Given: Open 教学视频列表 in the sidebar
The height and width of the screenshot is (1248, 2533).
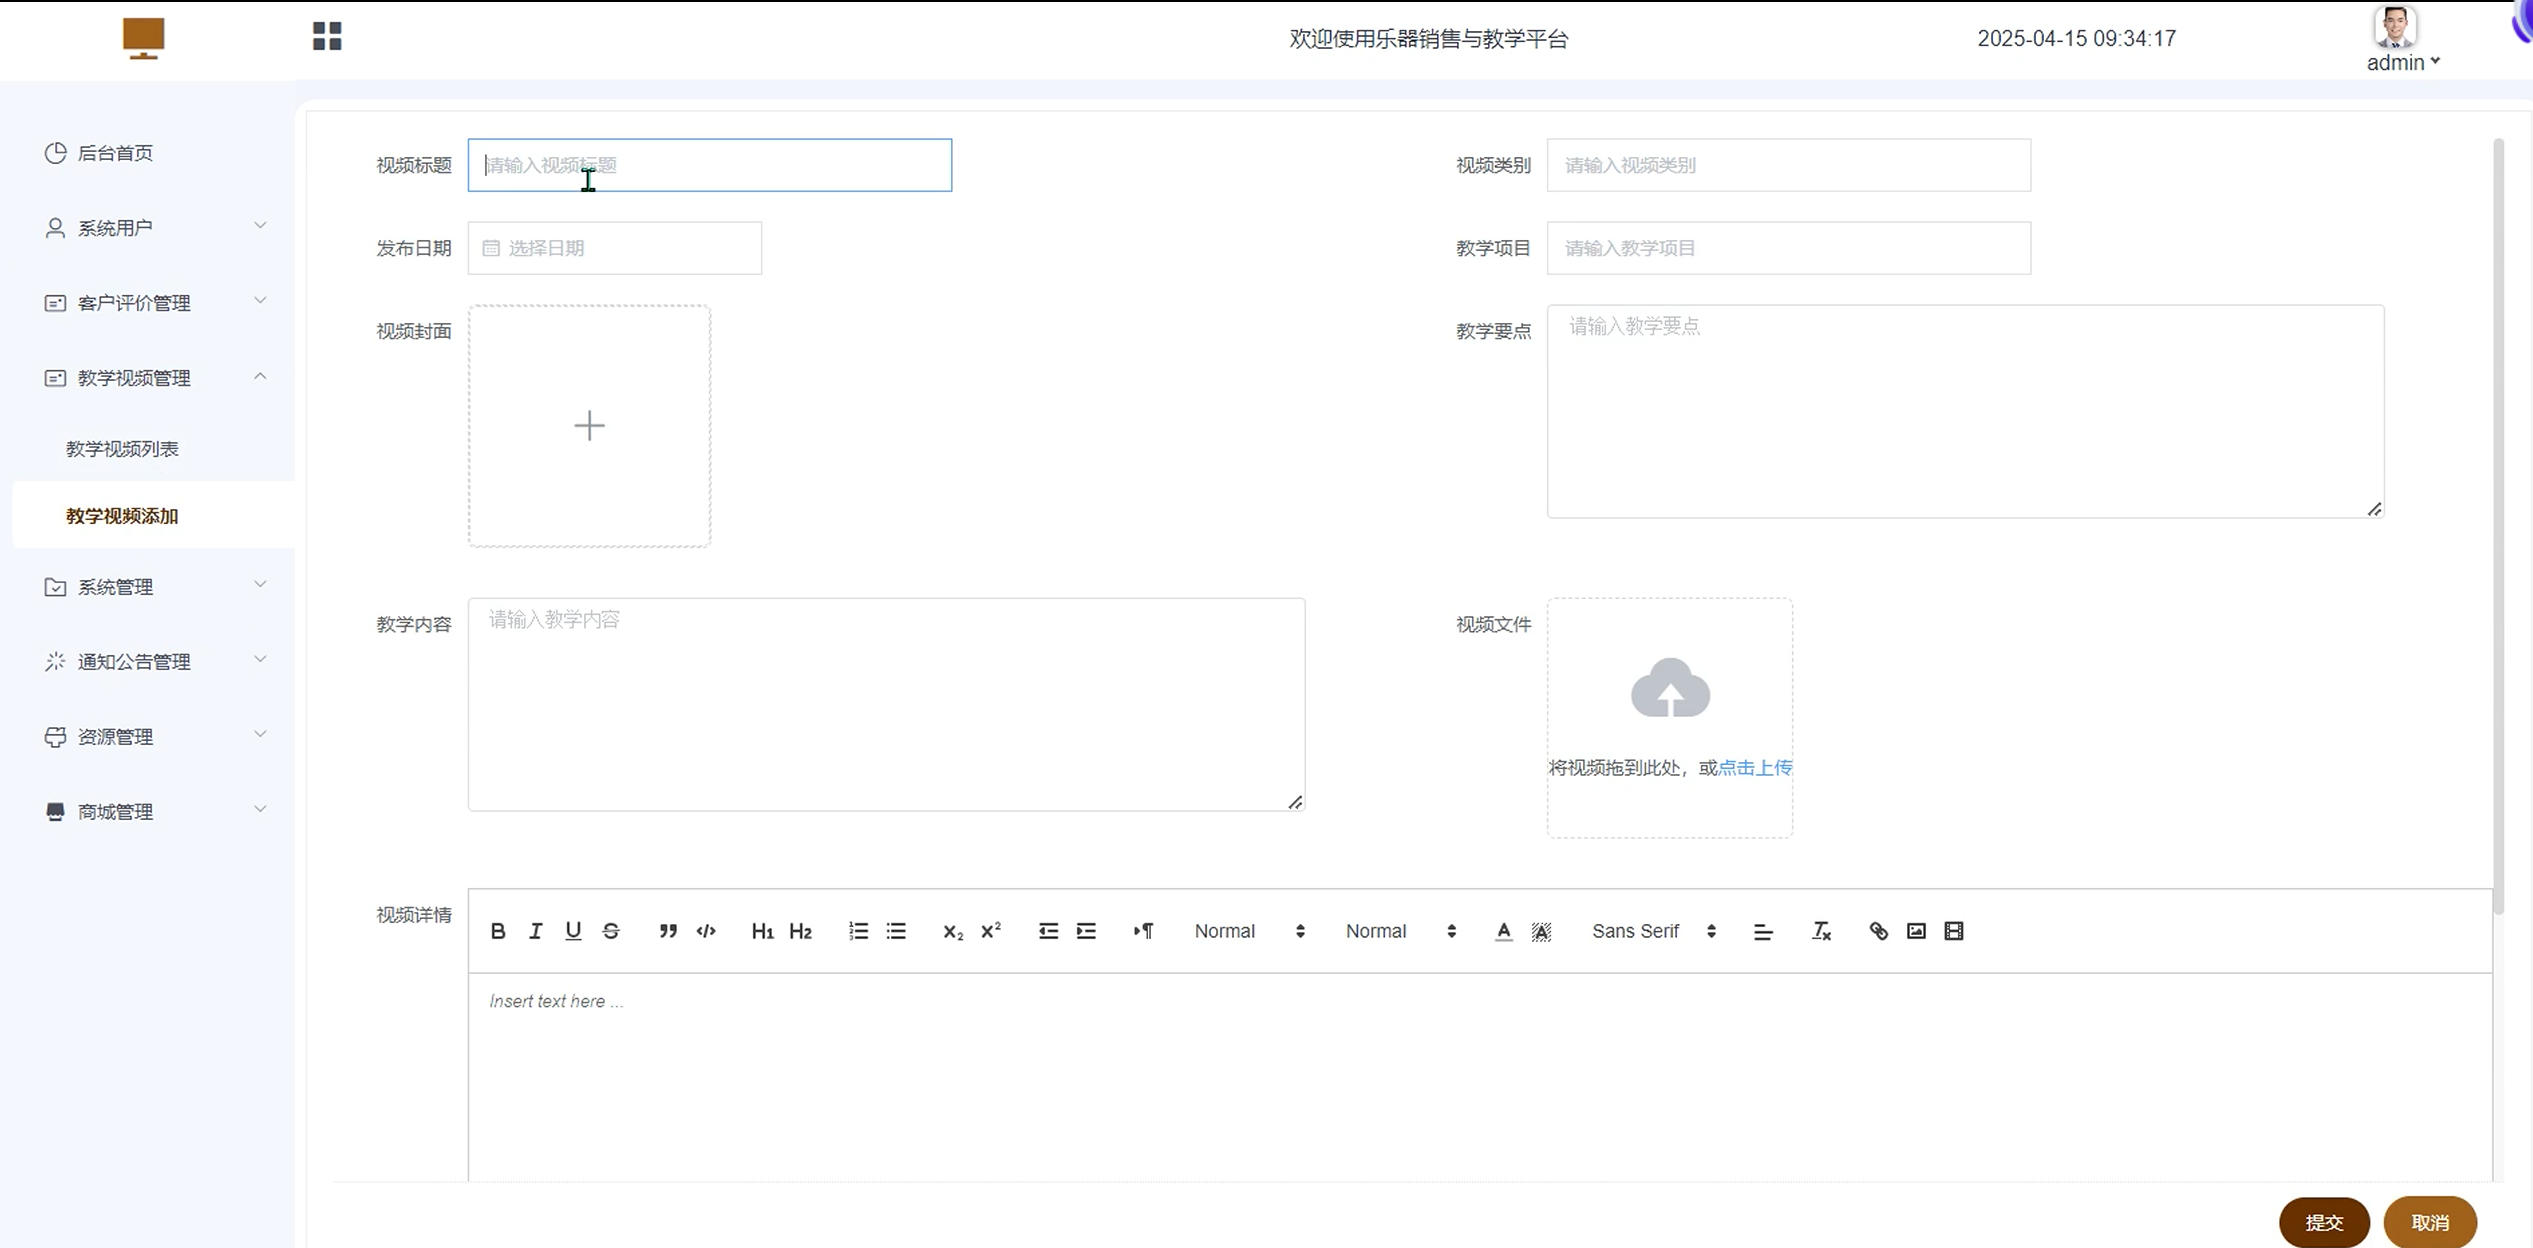Looking at the screenshot, I should 122,449.
